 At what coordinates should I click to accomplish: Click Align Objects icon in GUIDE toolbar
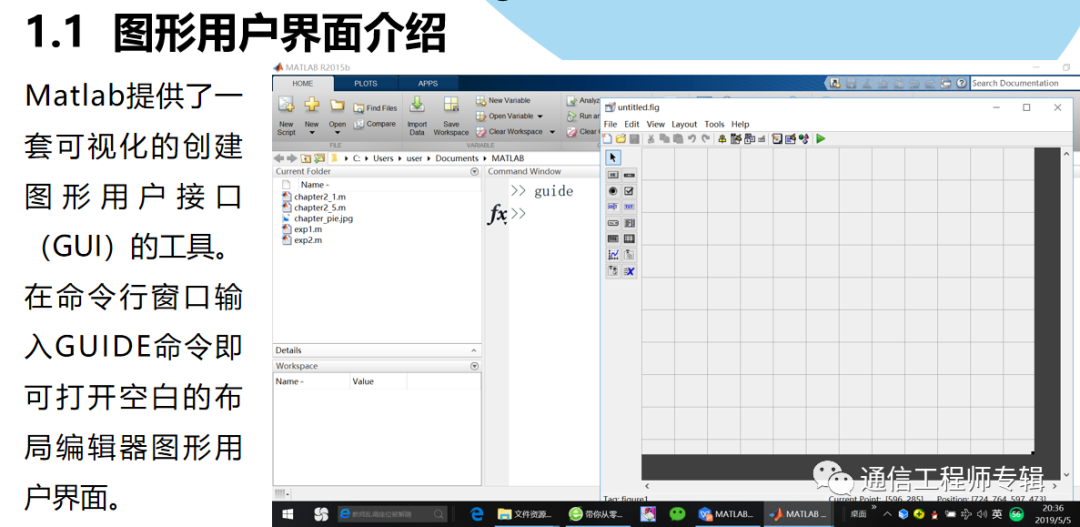[x=722, y=138]
